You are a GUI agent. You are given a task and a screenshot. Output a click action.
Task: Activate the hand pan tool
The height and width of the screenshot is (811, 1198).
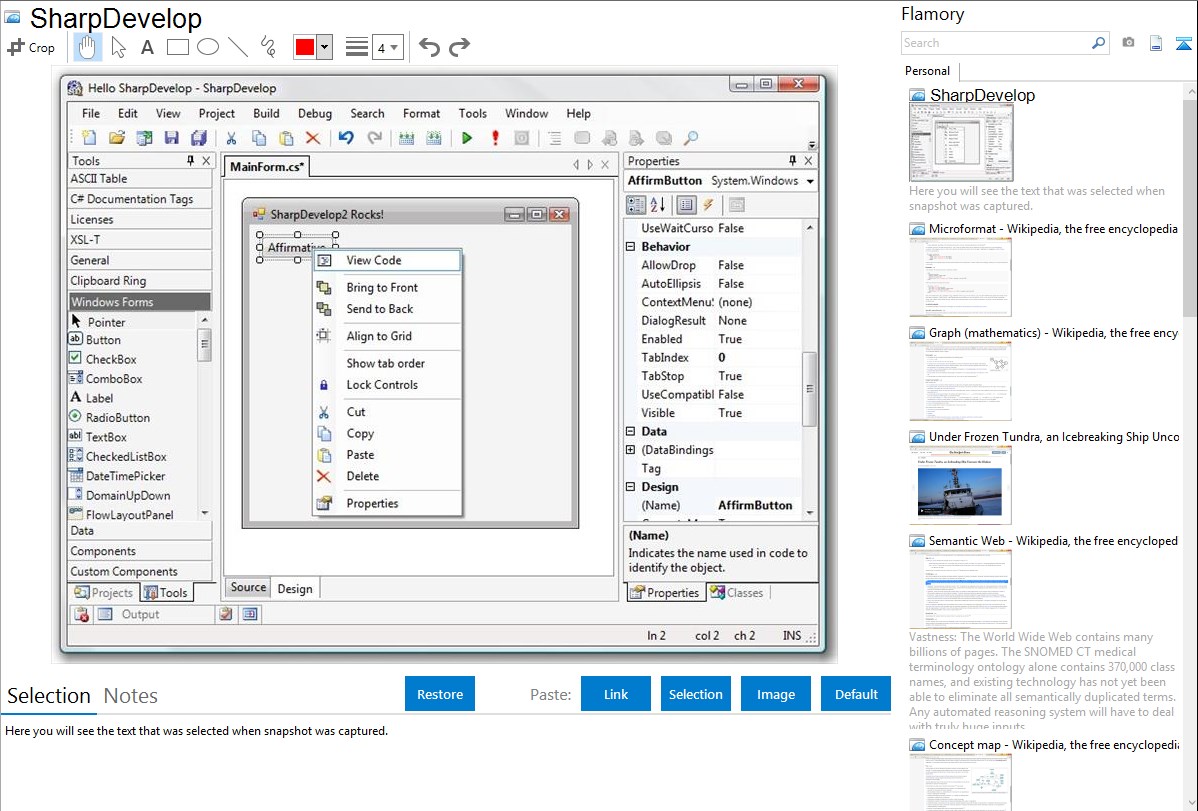tap(87, 47)
